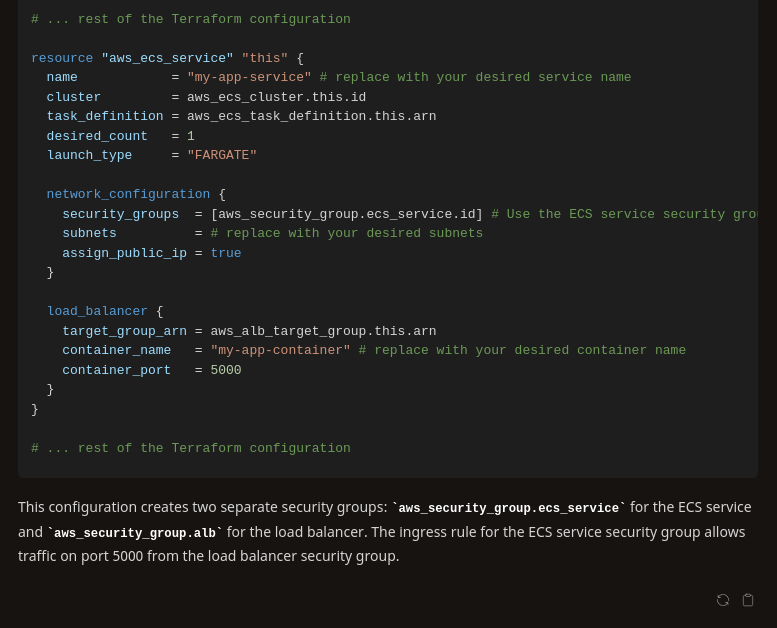Copy the response with the clipboard icon
777x628 pixels.
(x=748, y=600)
